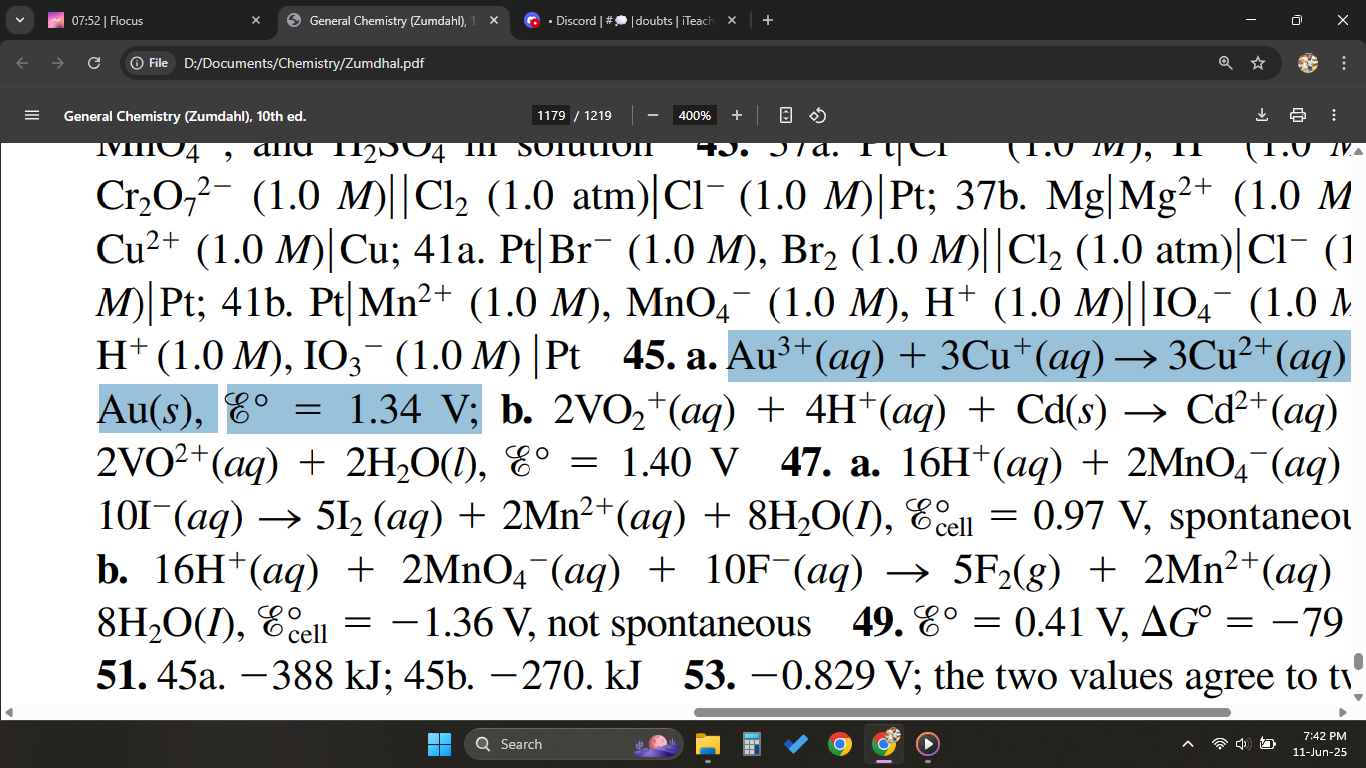Open the Windows Start menu
This screenshot has width=1366, height=768.
coord(440,744)
